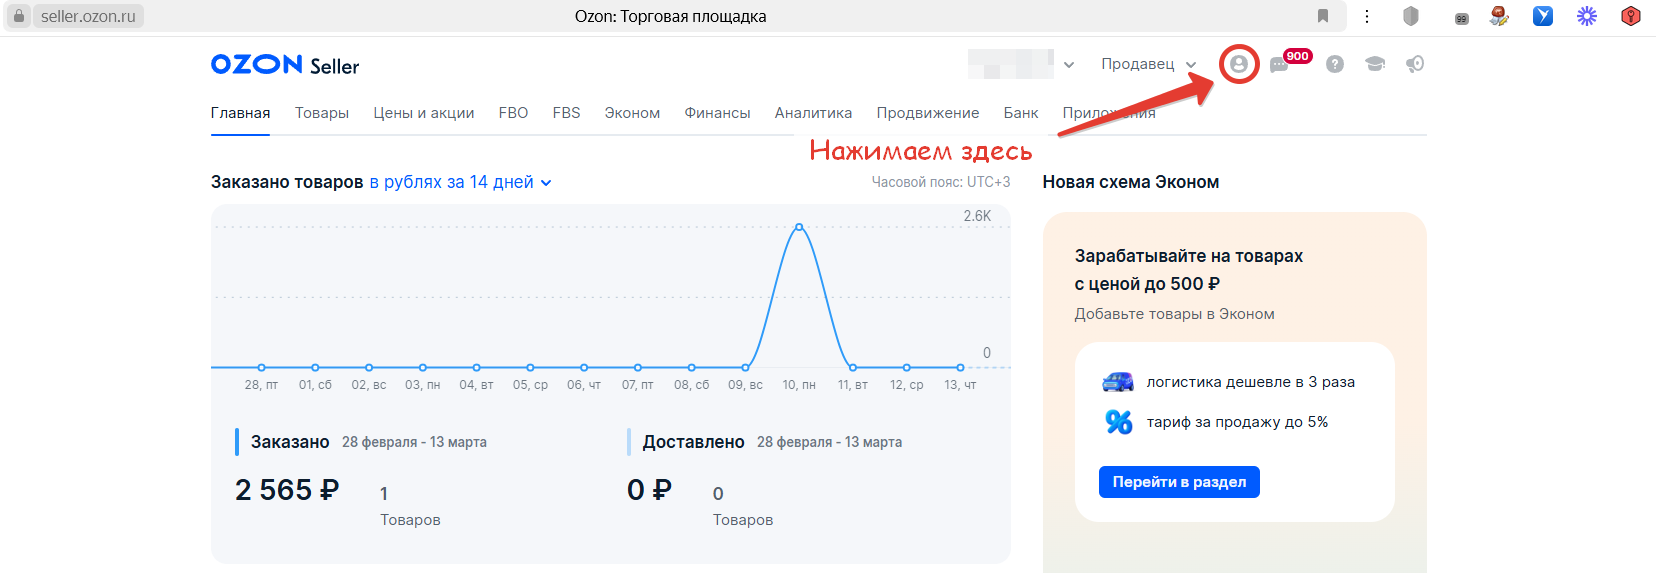Open the FBO tab
The height and width of the screenshot is (573, 1656).
point(514,113)
